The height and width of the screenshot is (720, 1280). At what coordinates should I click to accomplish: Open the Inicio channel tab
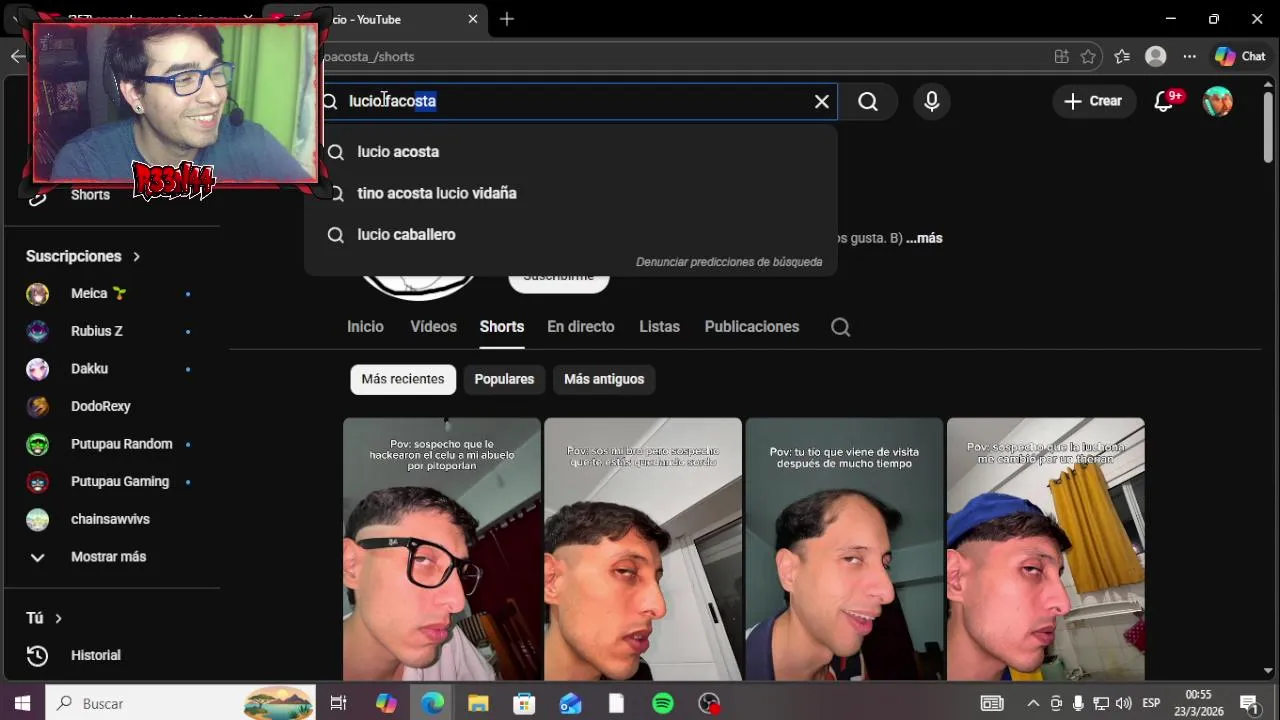coord(365,327)
